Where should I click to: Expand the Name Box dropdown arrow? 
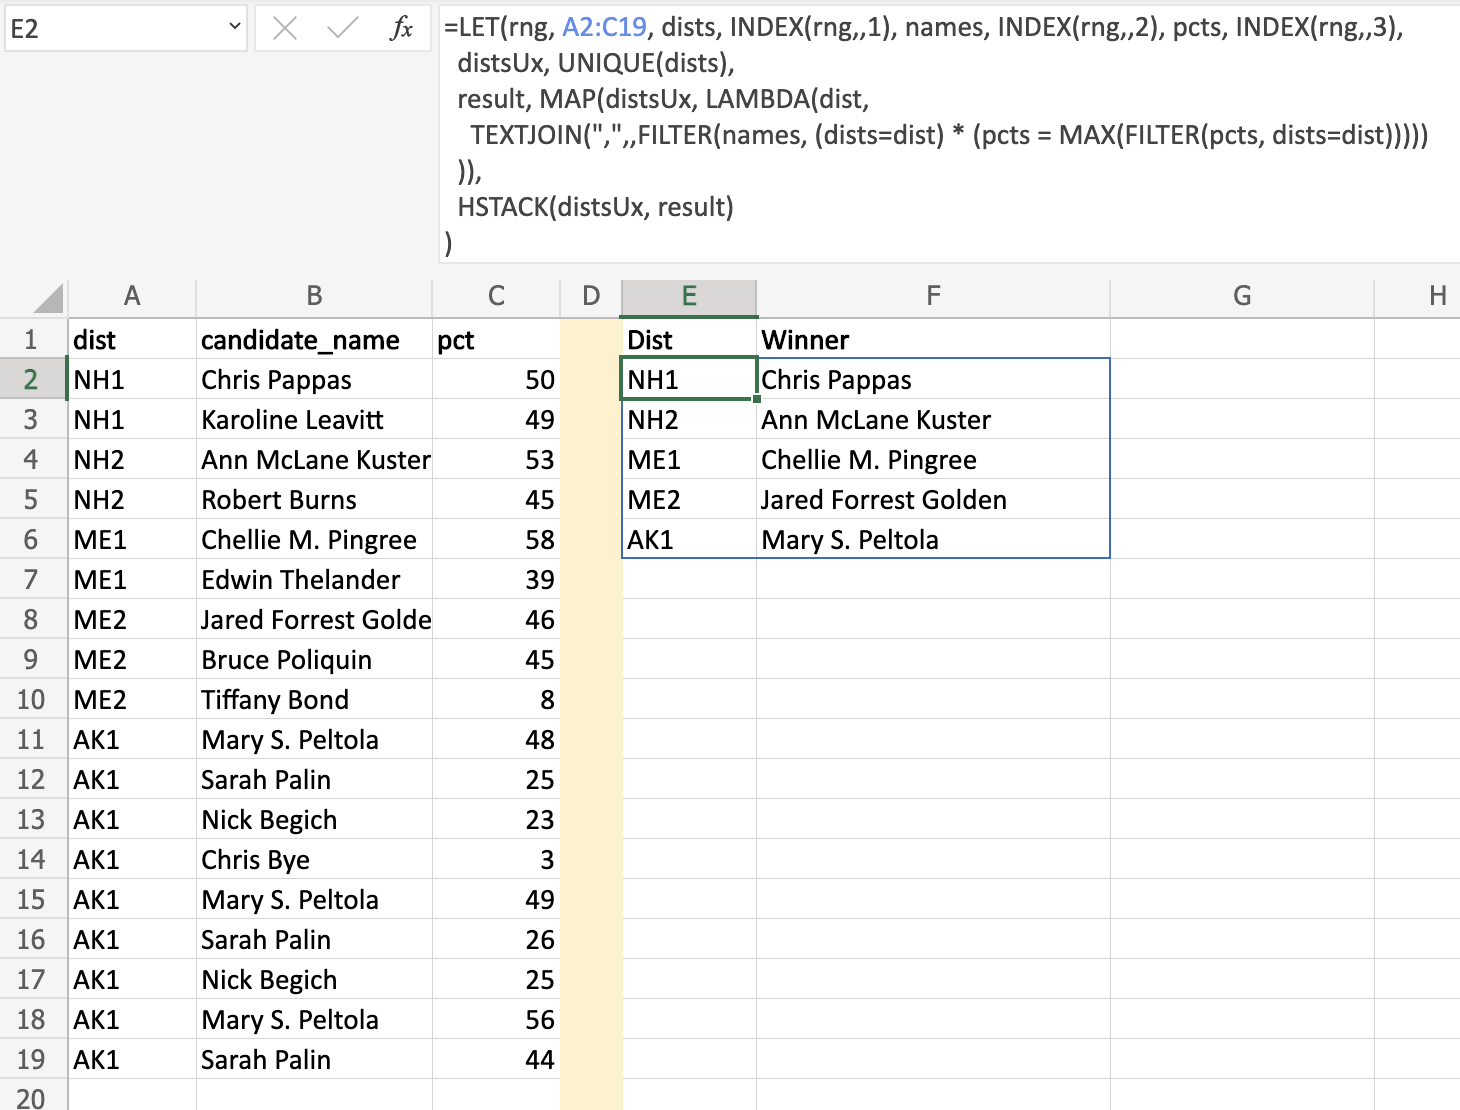click(x=234, y=27)
